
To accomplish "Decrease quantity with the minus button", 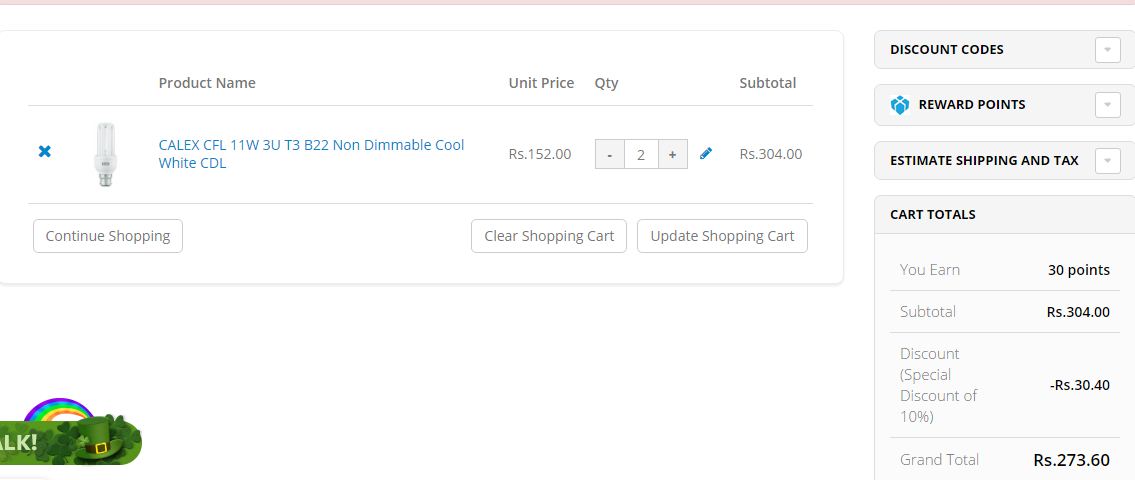I will point(610,155).
